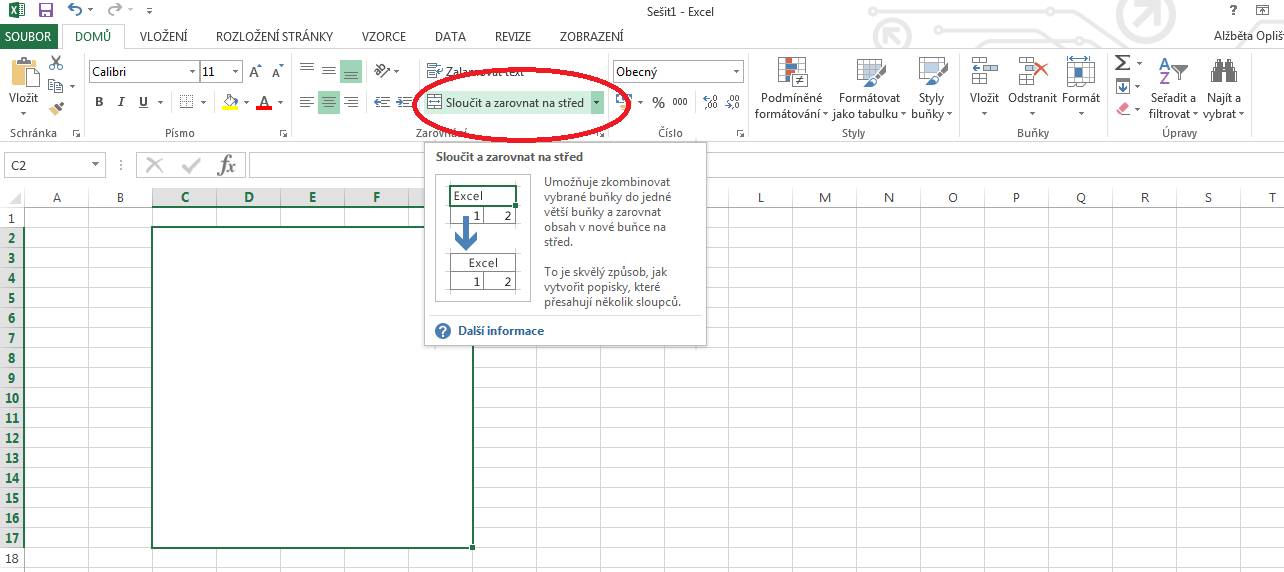Open Formátovat jako tabulku dropdown
The height and width of the screenshot is (572, 1284).
click(x=869, y=88)
